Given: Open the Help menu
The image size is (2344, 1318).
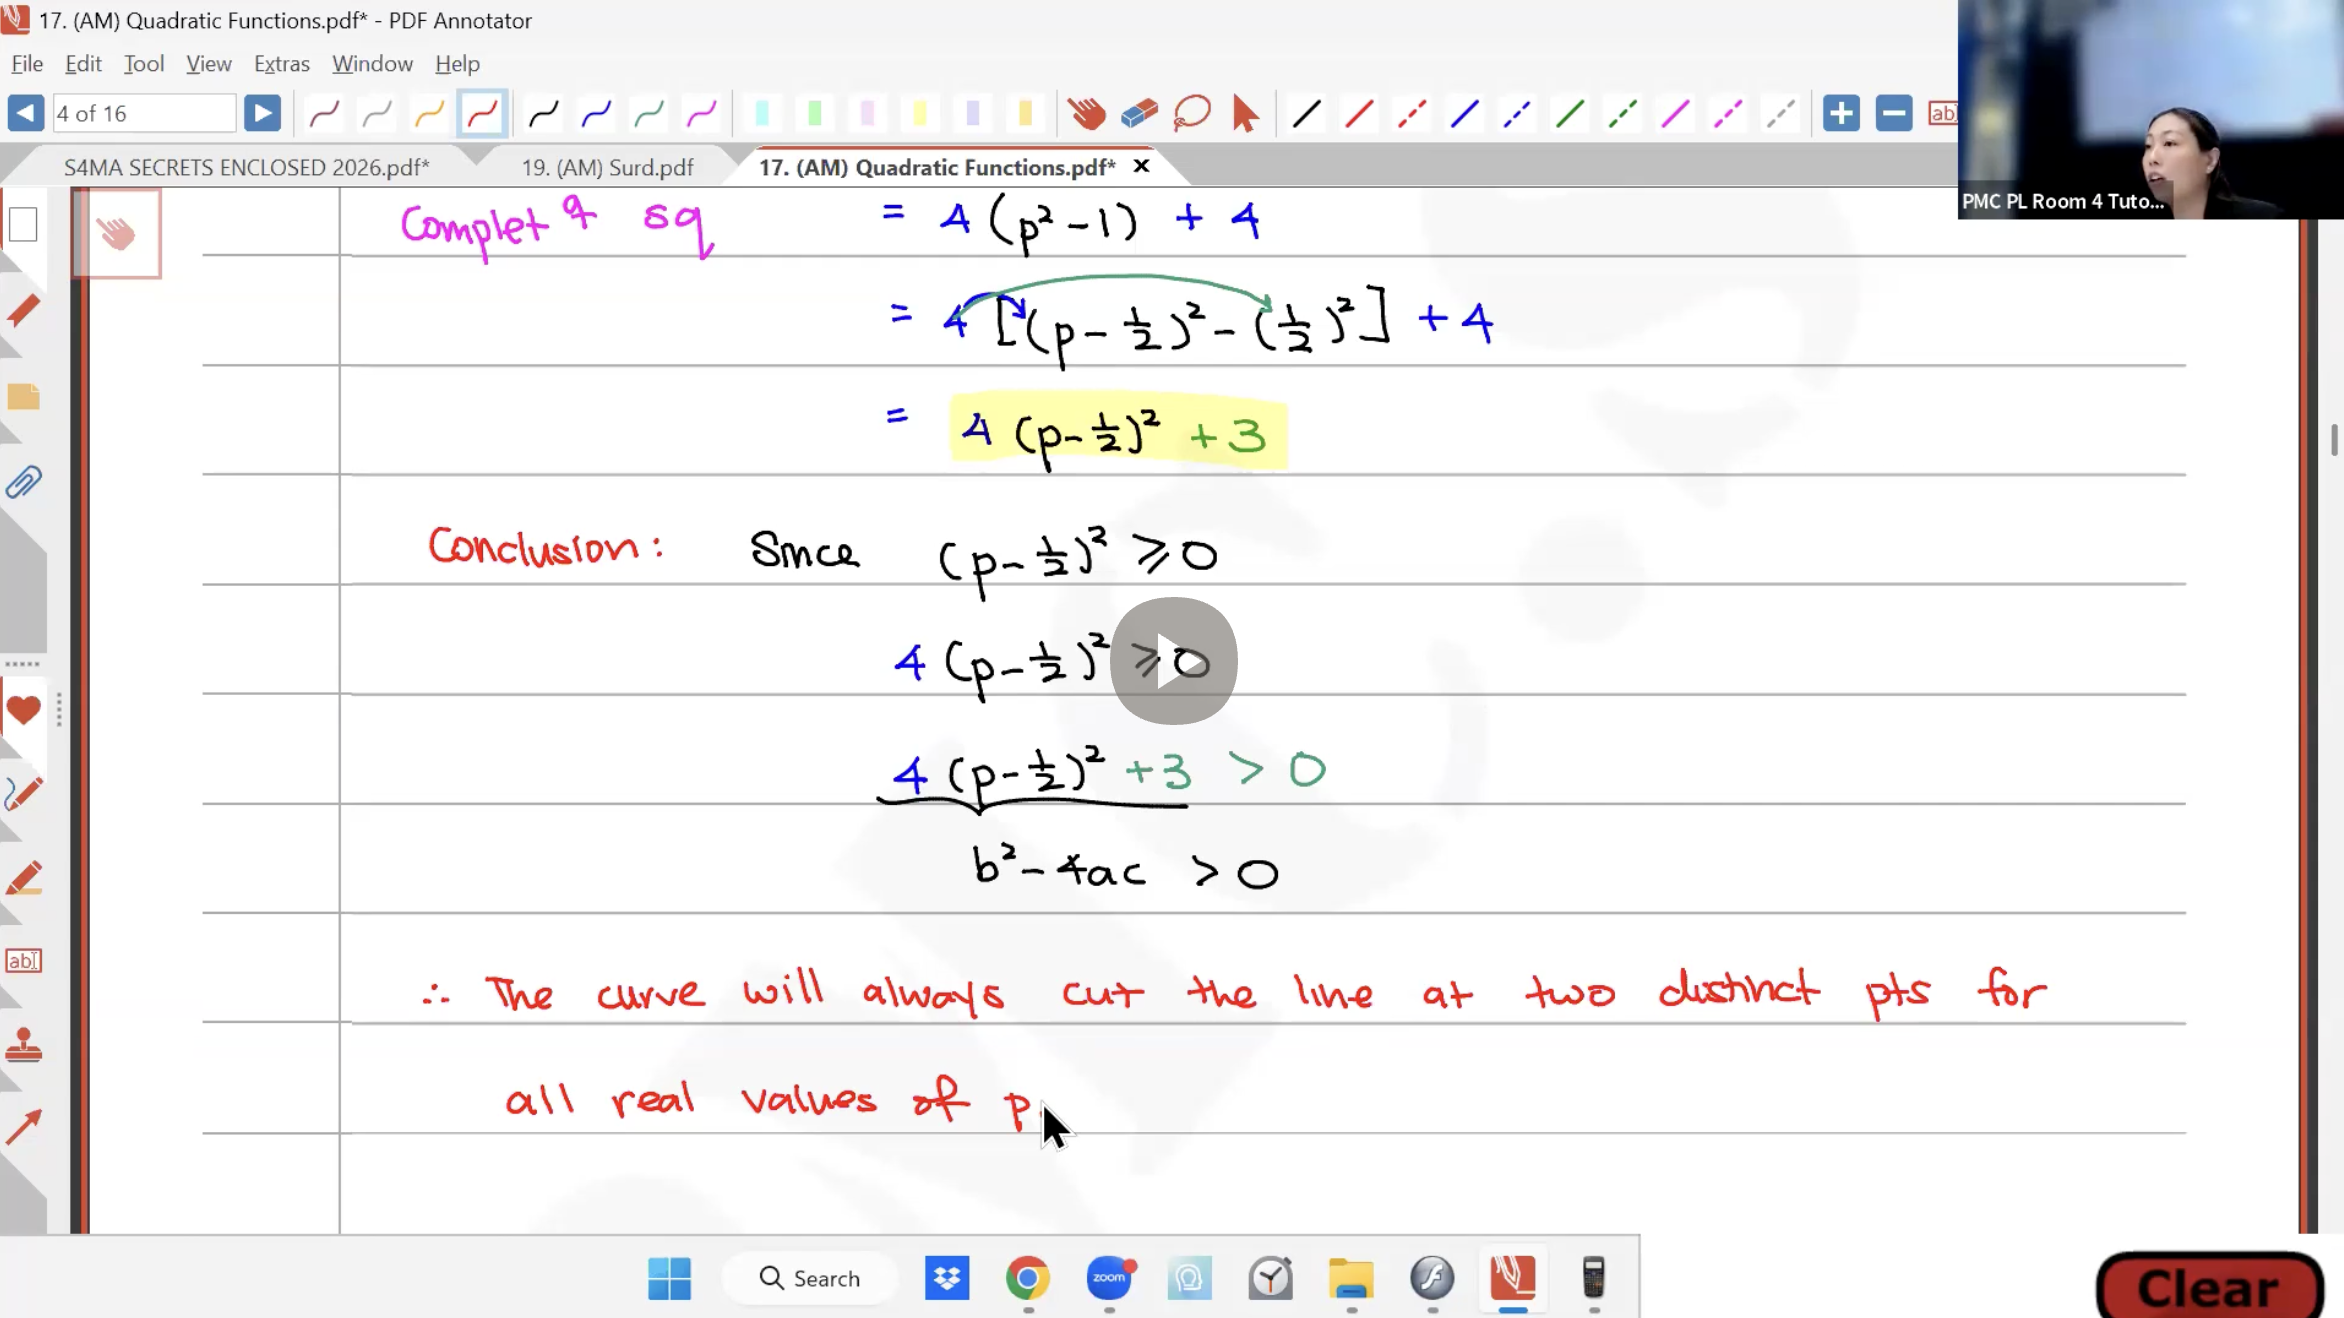Looking at the screenshot, I should pyautogui.click(x=457, y=63).
